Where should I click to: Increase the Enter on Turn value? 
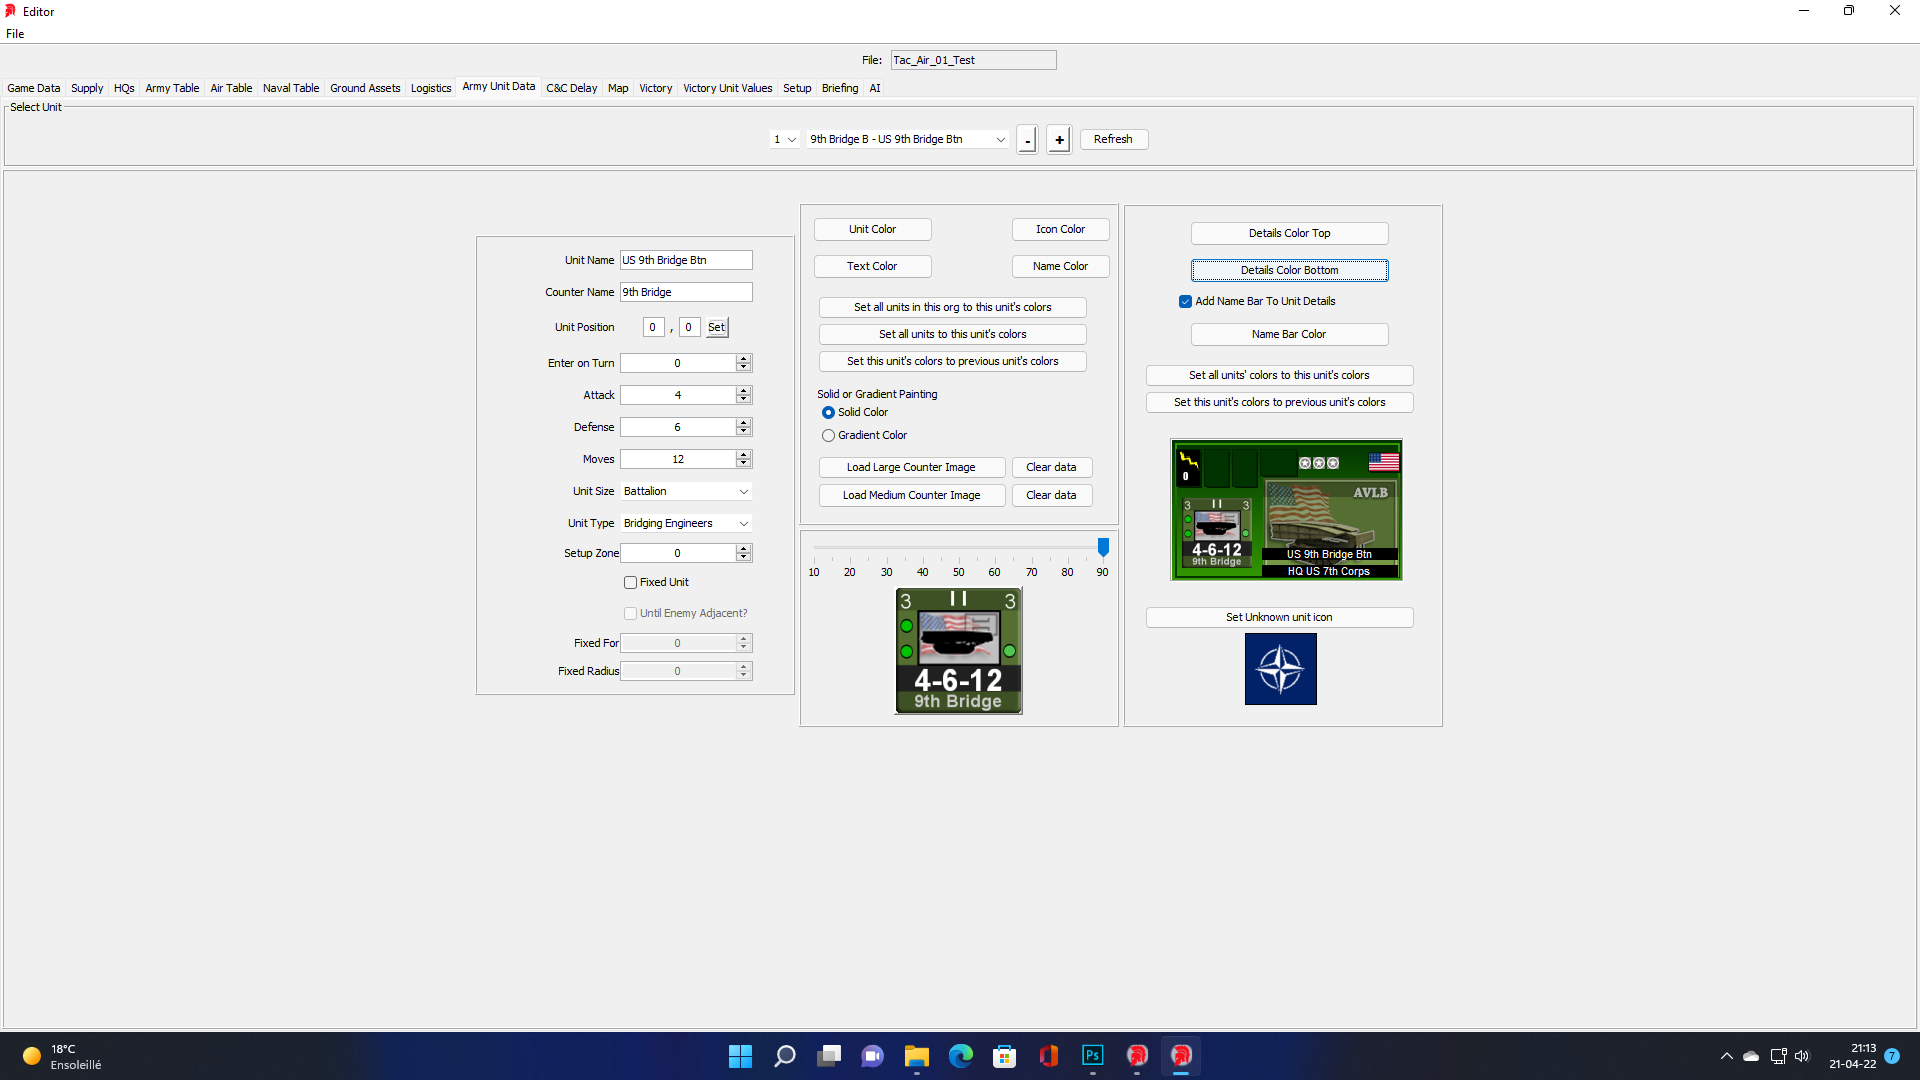(x=743, y=358)
